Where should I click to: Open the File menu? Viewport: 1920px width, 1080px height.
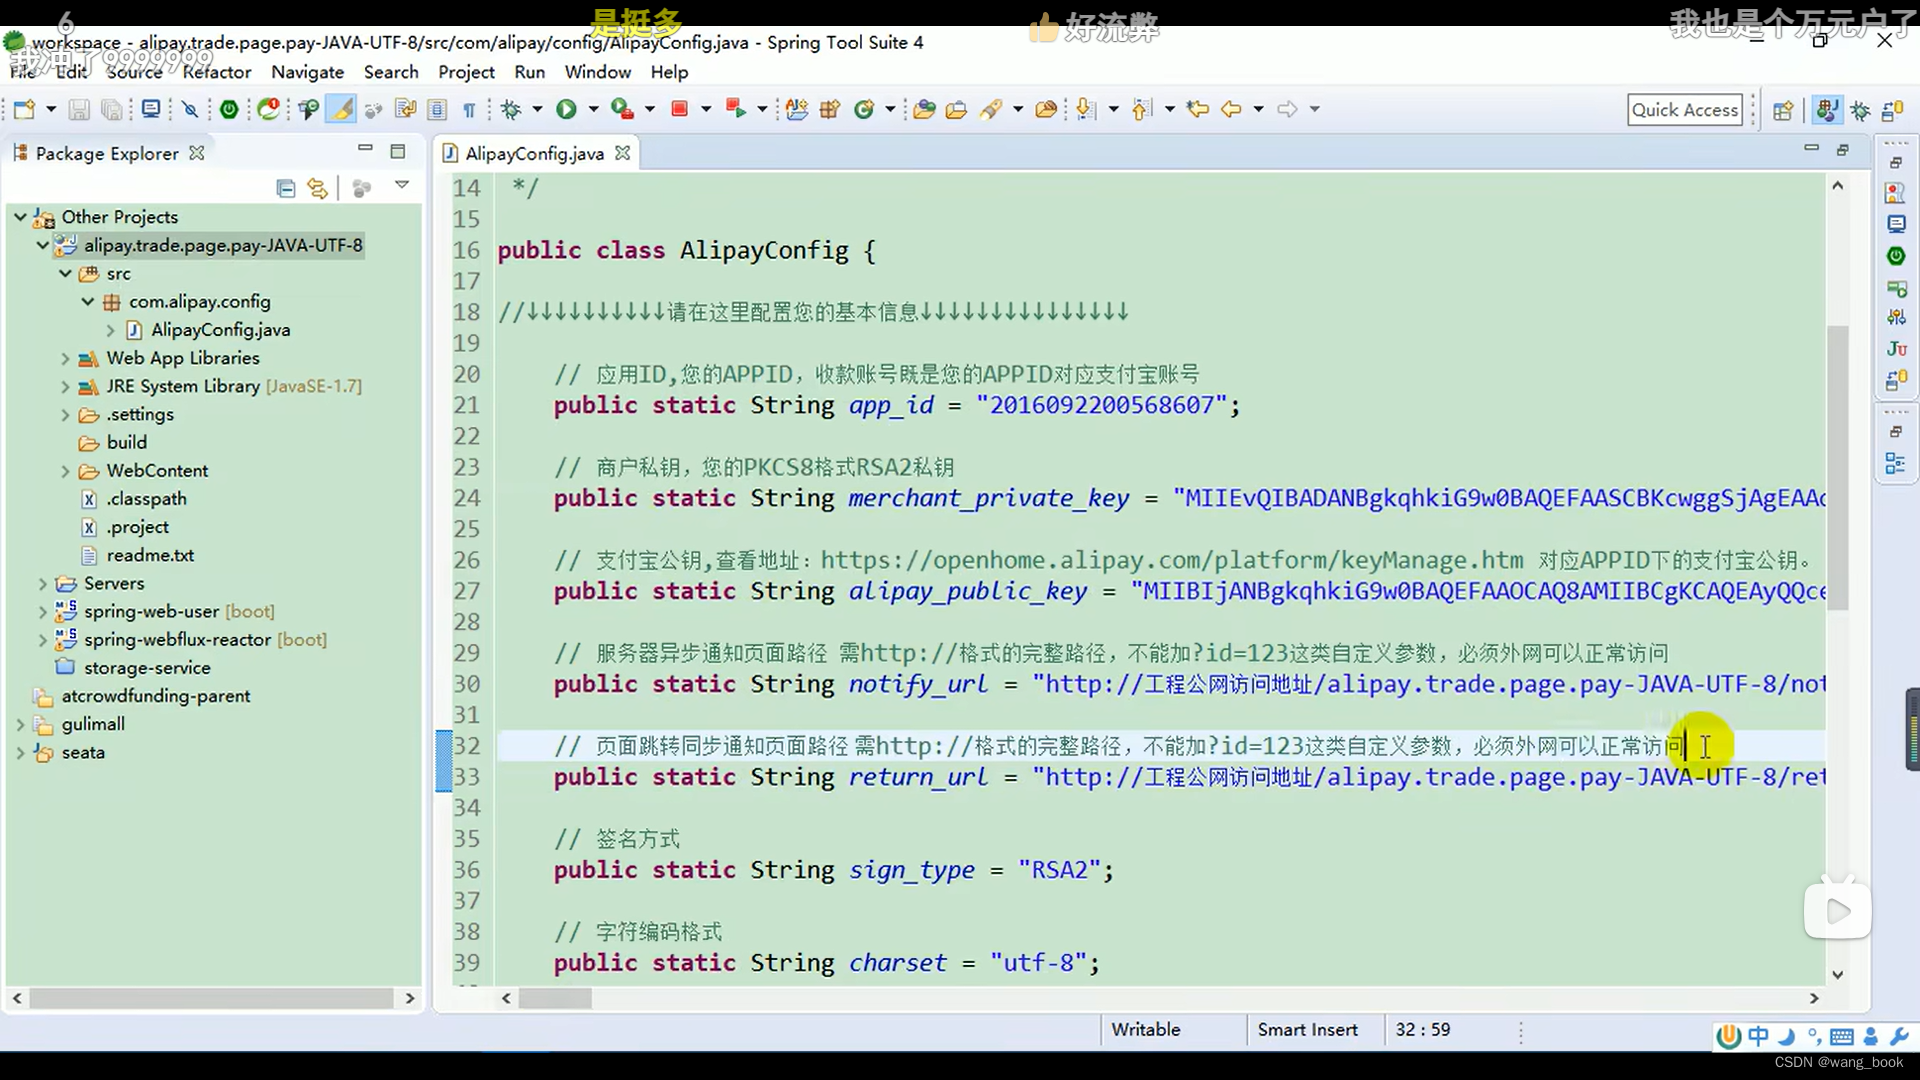[22, 72]
